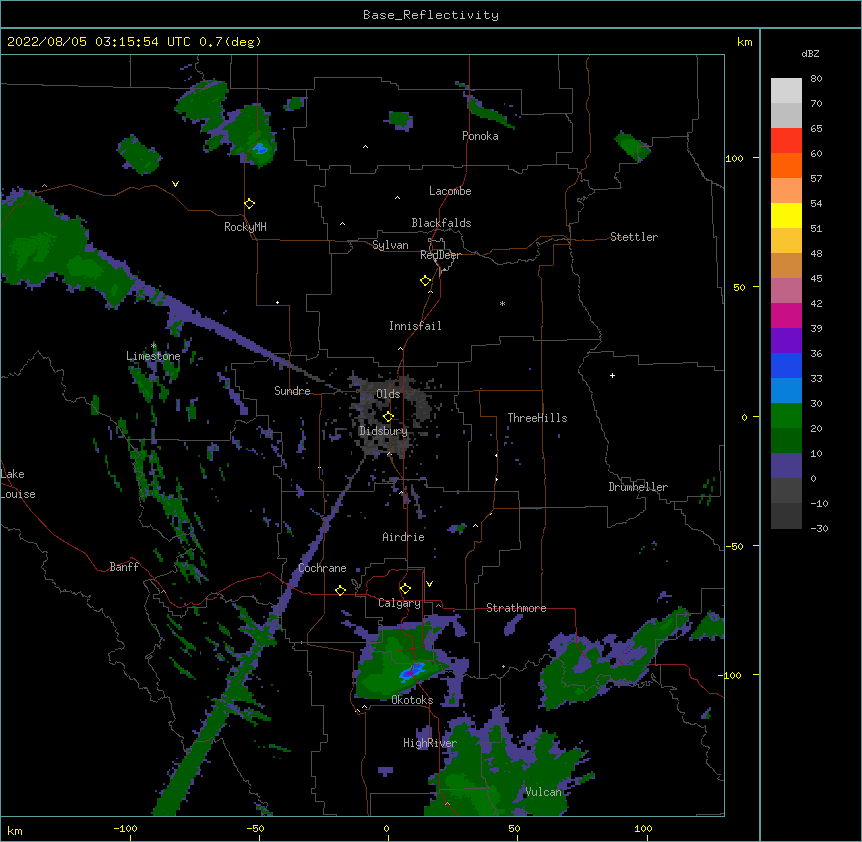The width and height of the screenshot is (862, 842).
Task: Click the Sylvan label
Action: [x=390, y=245]
